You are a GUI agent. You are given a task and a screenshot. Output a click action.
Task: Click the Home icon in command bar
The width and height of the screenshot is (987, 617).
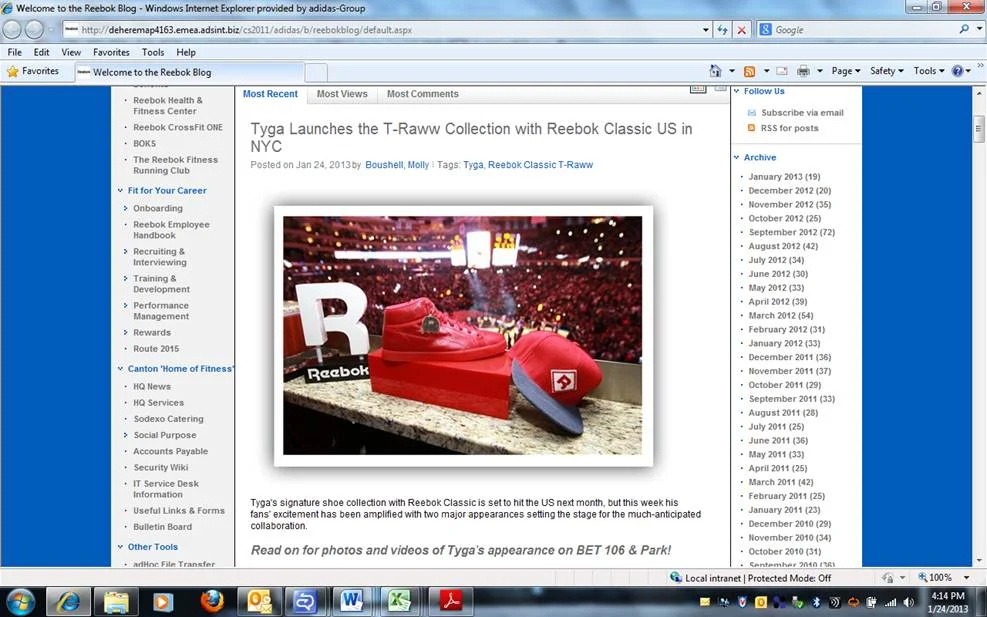pyautogui.click(x=715, y=71)
